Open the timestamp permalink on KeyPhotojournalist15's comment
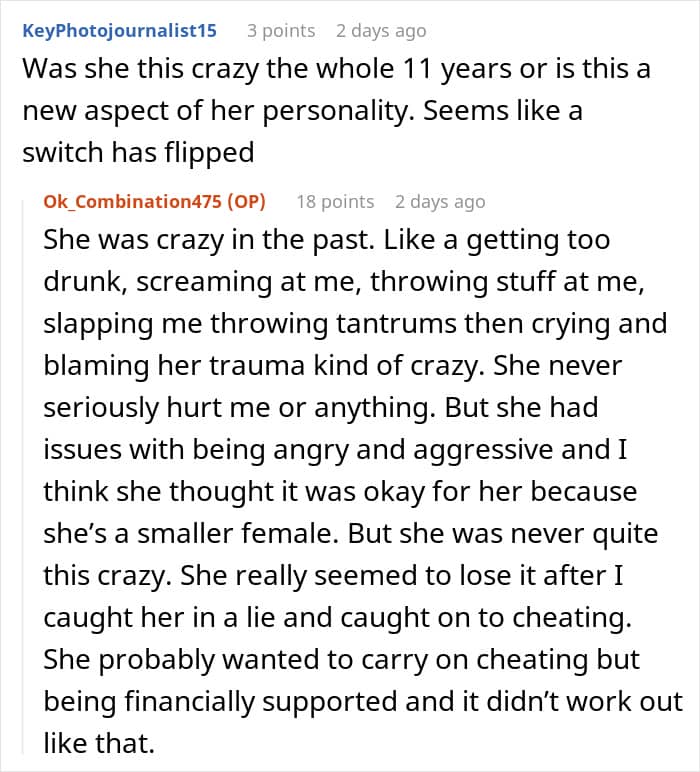This screenshot has width=700, height=772. pos(381,31)
